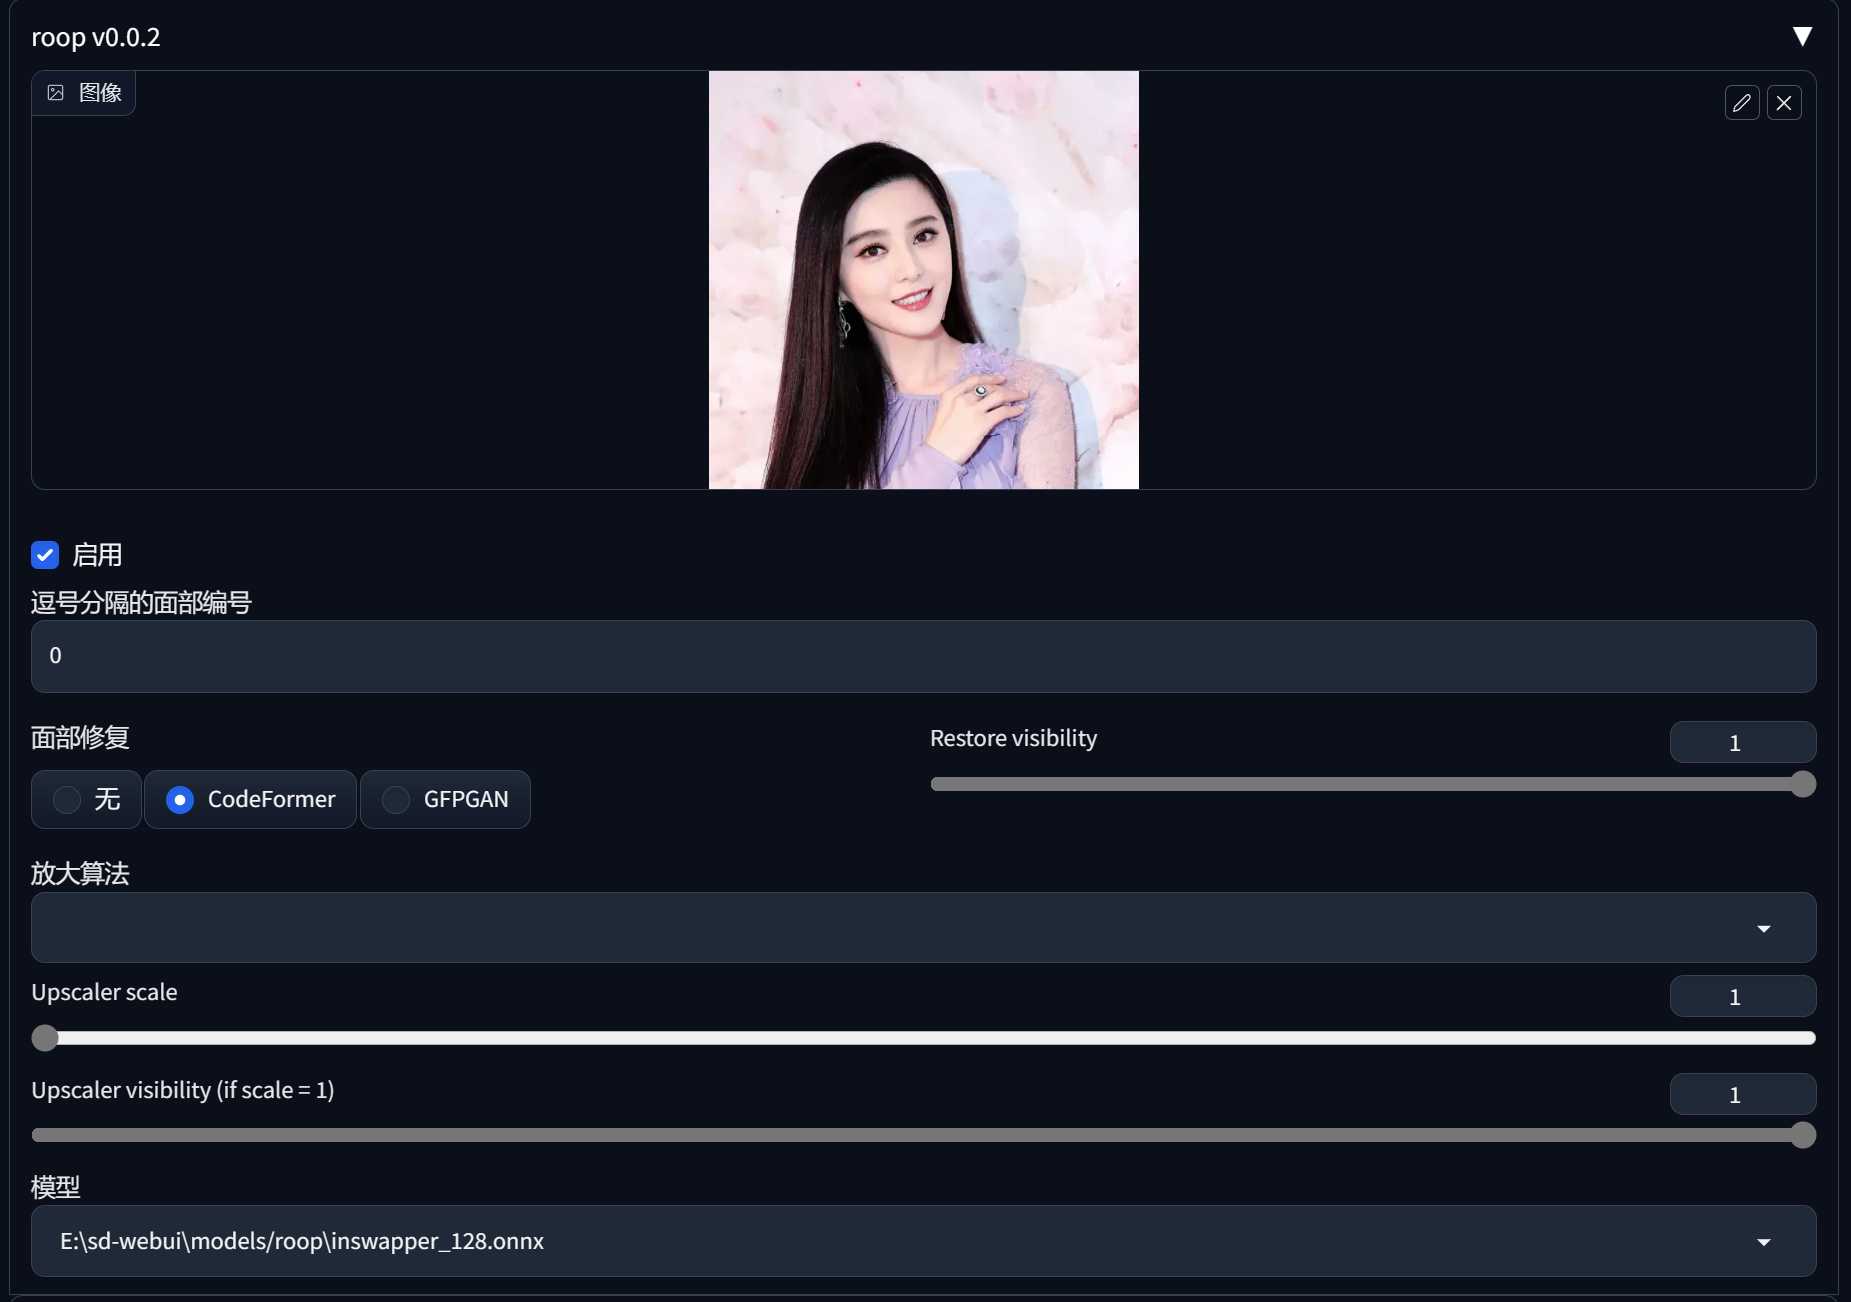Clear the uploaded image with the X icon
The height and width of the screenshot is (1302, 1851).
1785,102
